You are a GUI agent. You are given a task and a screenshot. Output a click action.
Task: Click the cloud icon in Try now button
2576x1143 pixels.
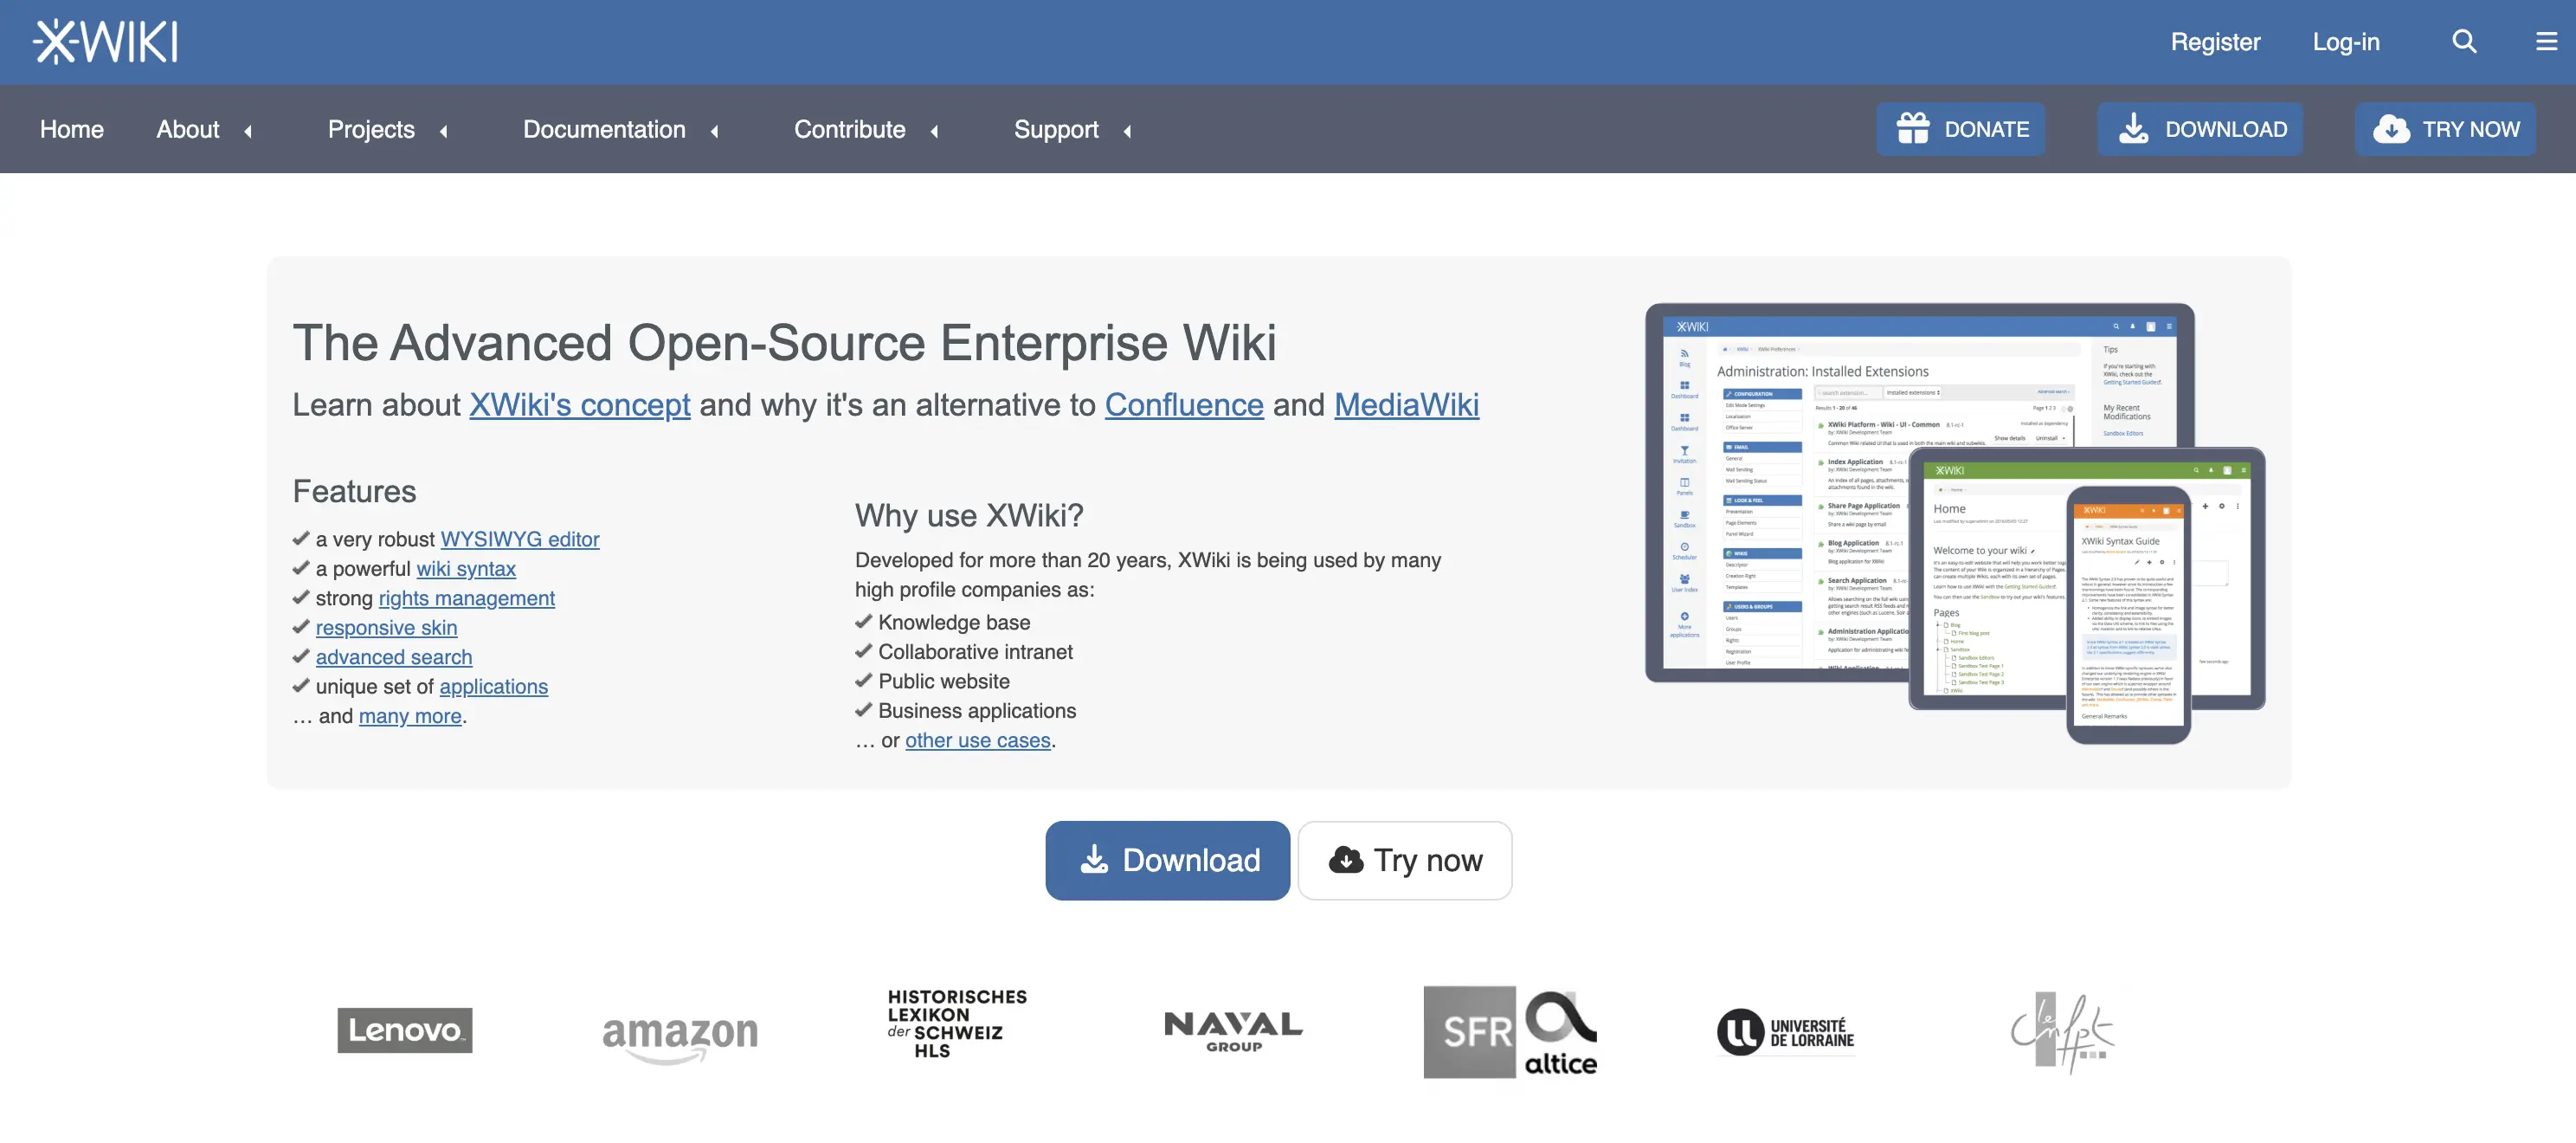[x=1346, y=860]
